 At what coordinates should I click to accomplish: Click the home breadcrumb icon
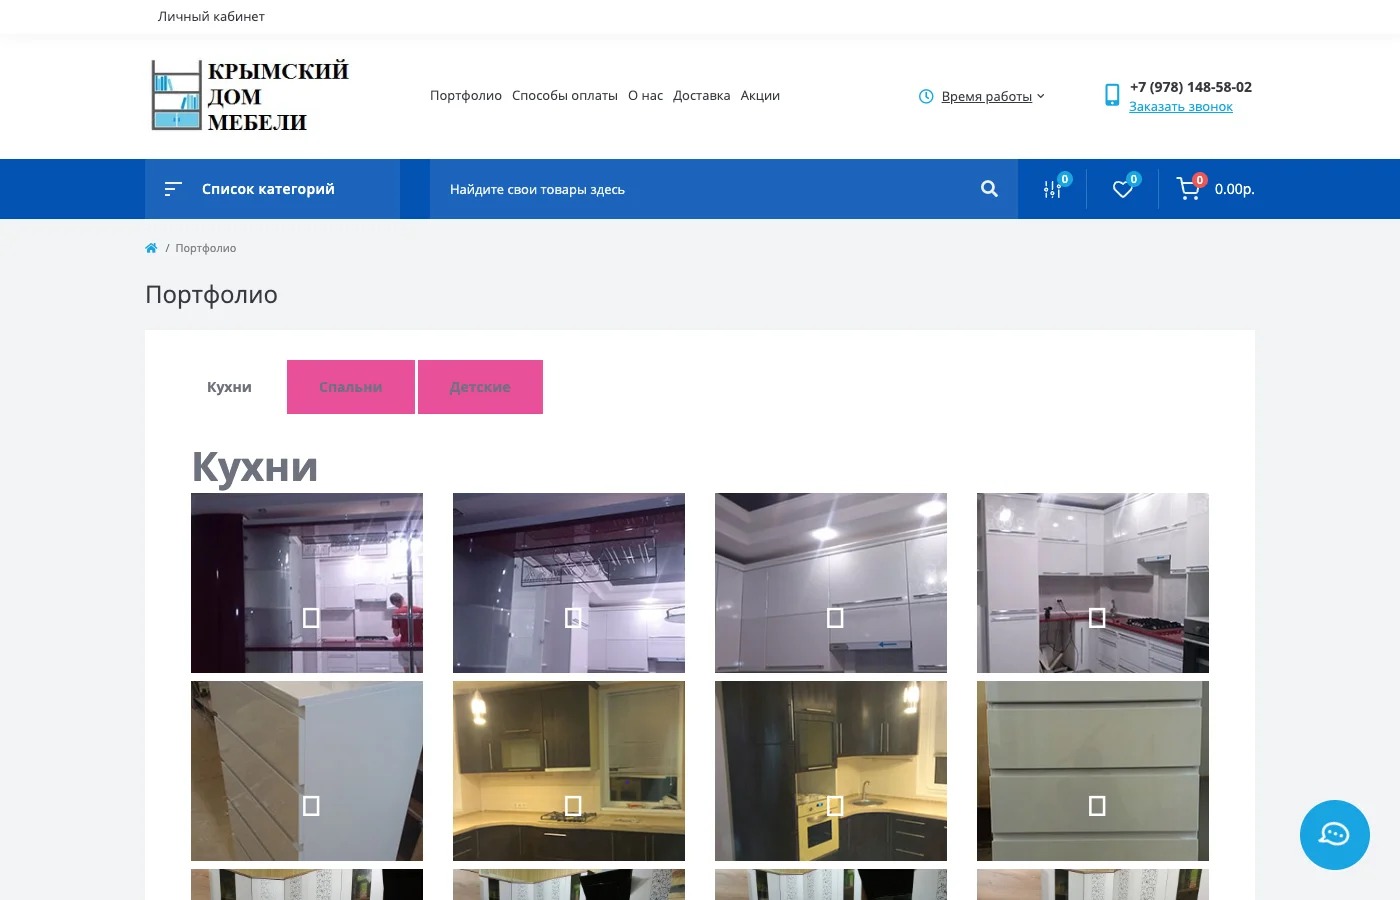click(151, 248)
